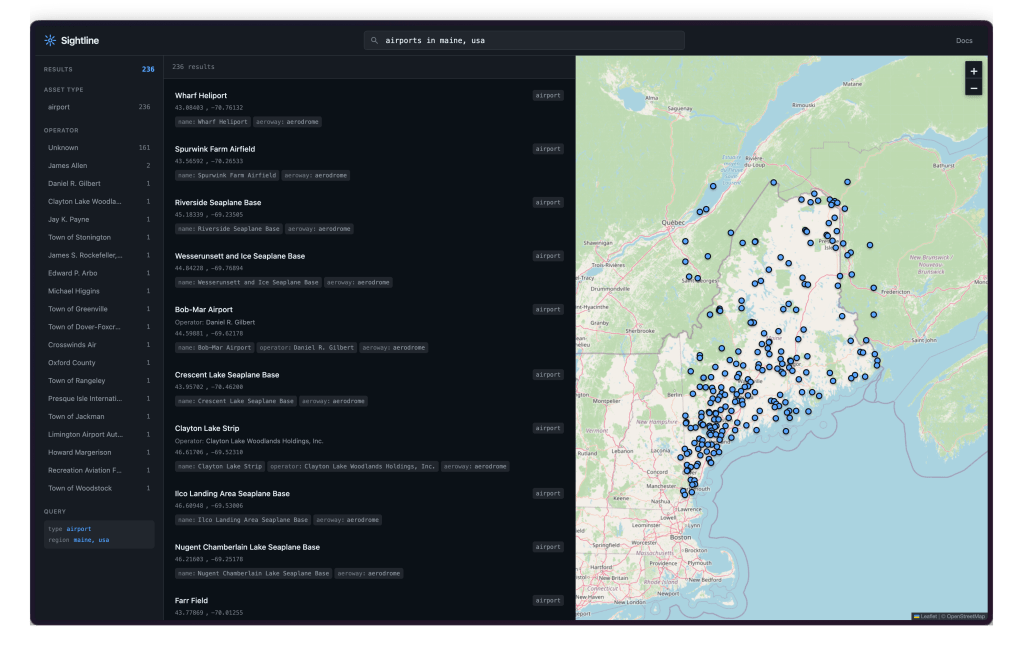The image size is (1023, 665).
Task: Open the Docs page
Action: click(x=963, y=41)
